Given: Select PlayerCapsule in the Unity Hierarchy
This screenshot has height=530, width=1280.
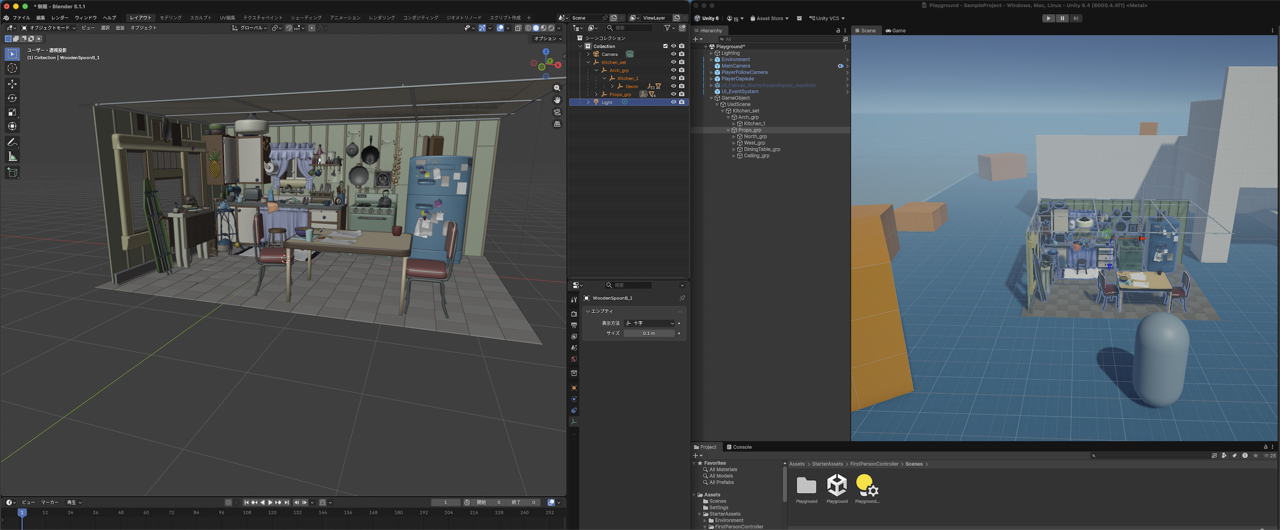Looking at the screenshot, I should click(x=738, y=79).
